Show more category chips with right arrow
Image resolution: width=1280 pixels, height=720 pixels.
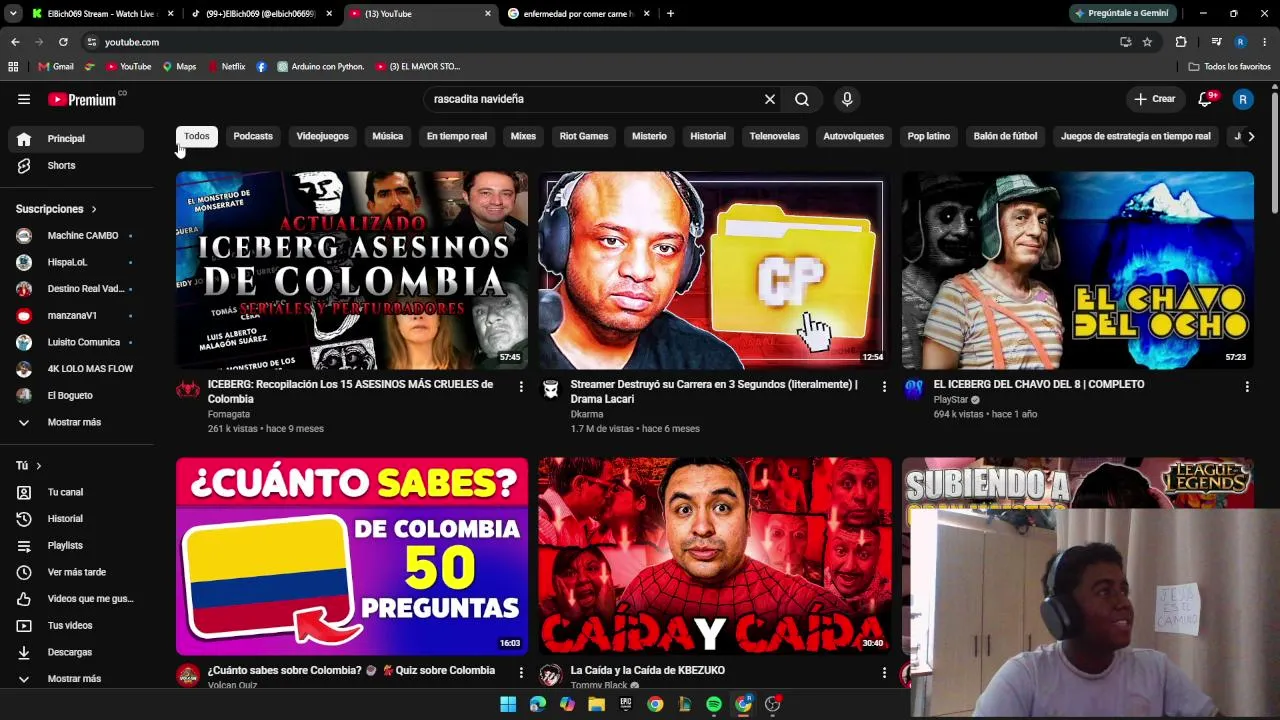(1250, 136)
